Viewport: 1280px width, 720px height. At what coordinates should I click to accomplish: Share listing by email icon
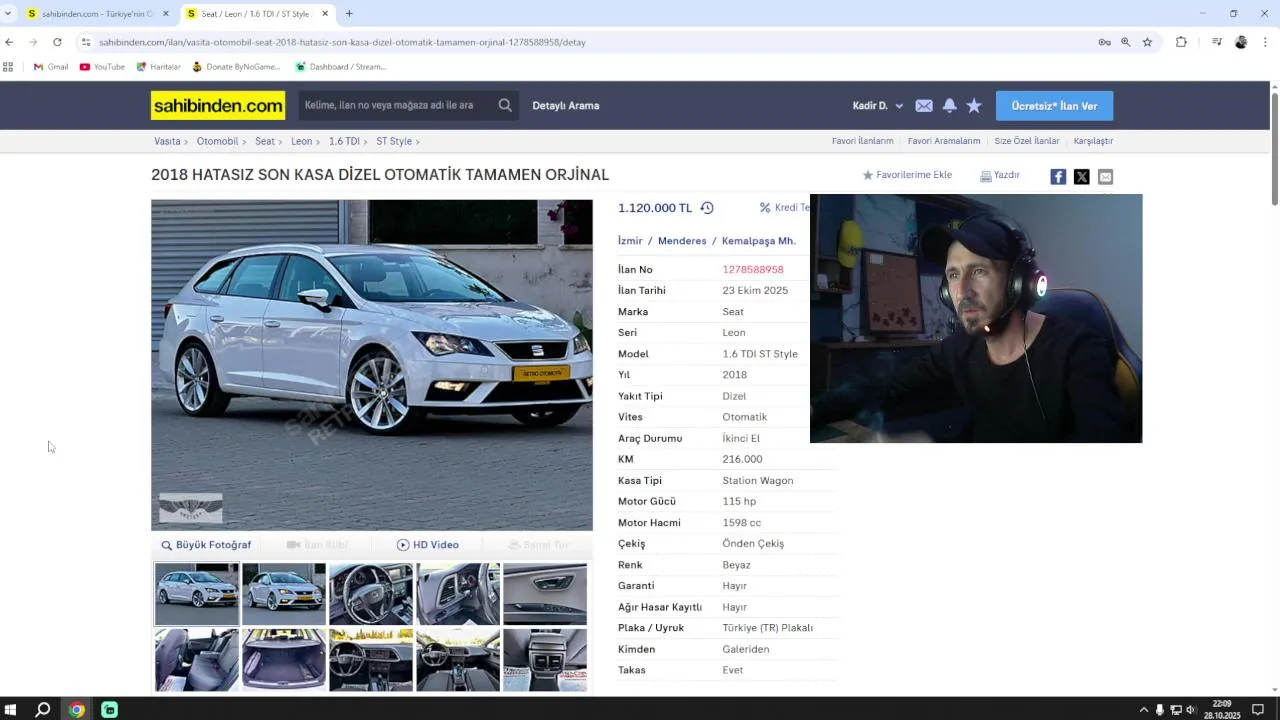coord(1105,177)
